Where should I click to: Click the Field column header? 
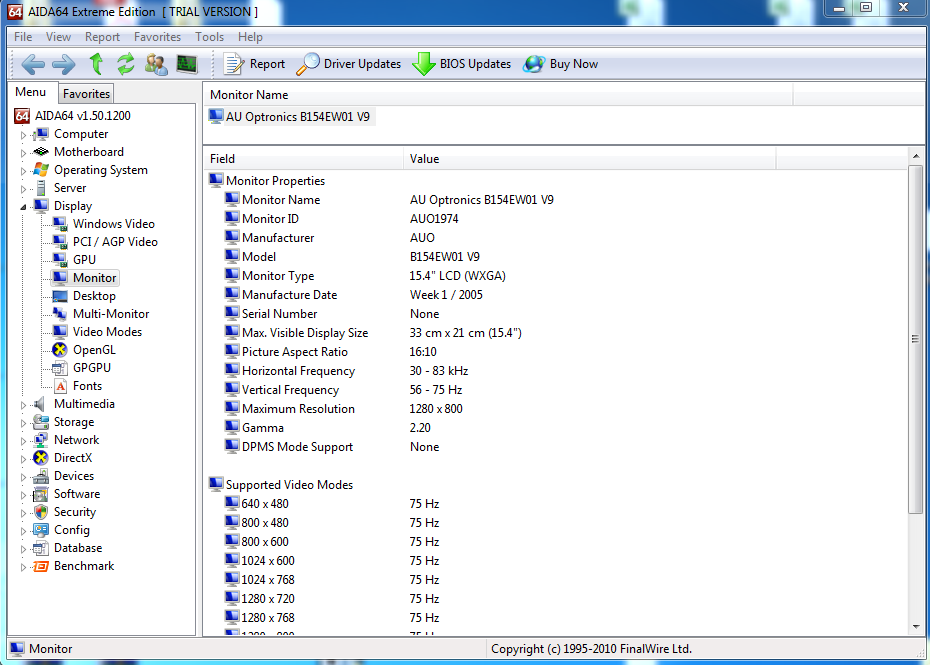[304, 159]
